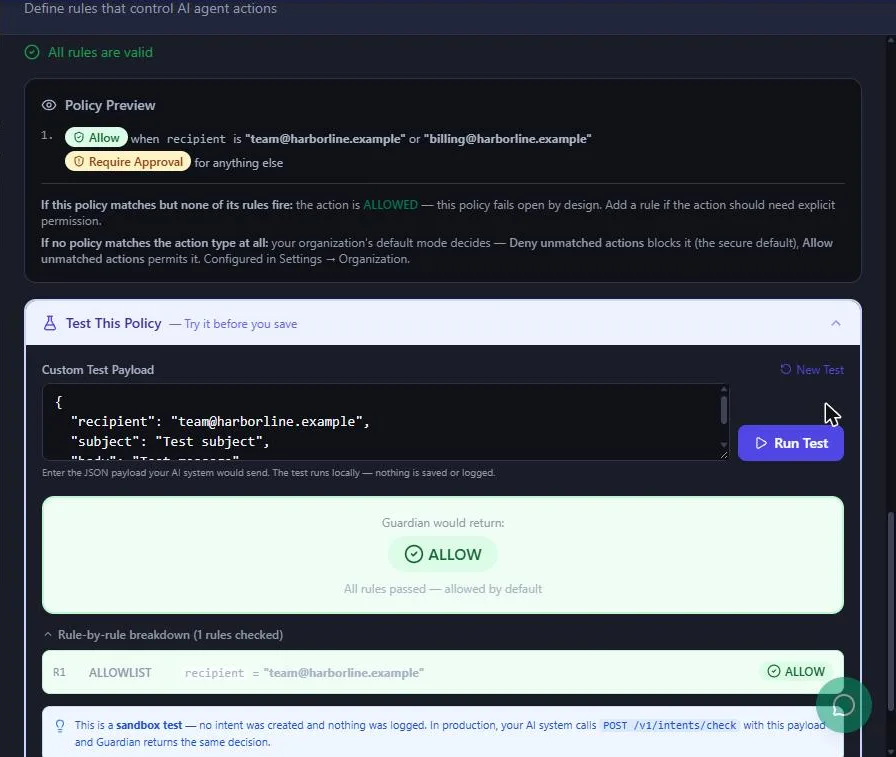The height and width of the screenshot is (757, 896).
Task: Click the payload editor scroll-up arrow
Action: (724, 389)
